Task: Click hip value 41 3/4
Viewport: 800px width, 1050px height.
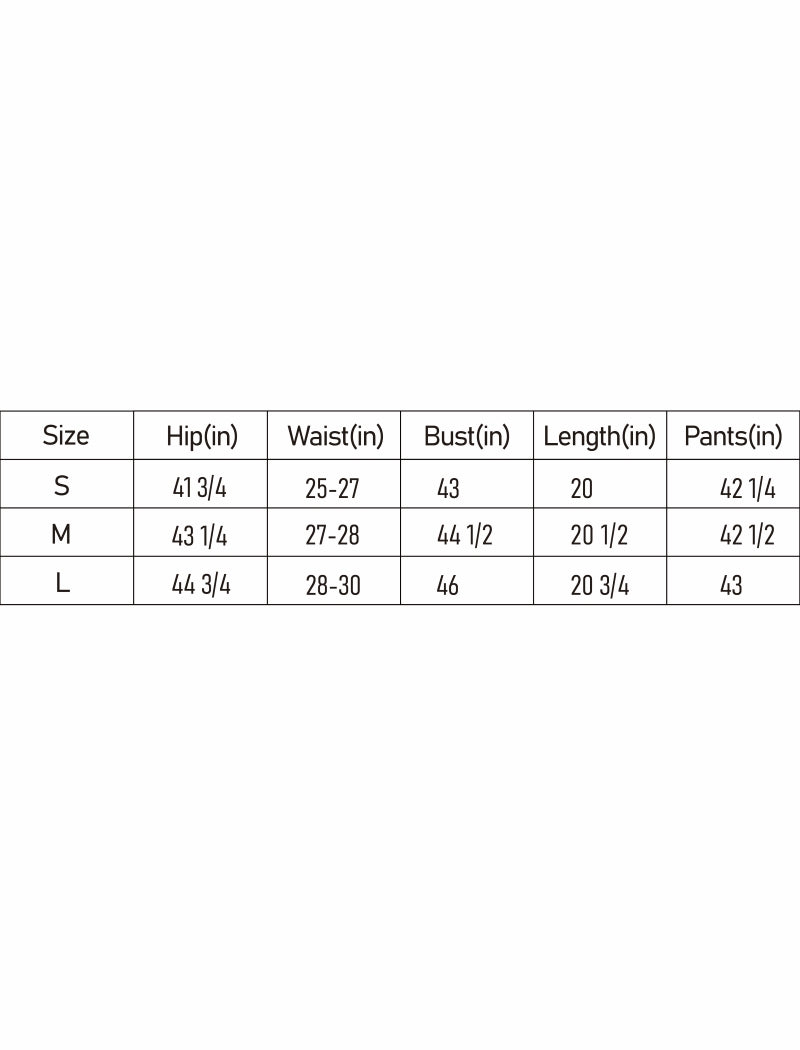Action: (200, 489)
